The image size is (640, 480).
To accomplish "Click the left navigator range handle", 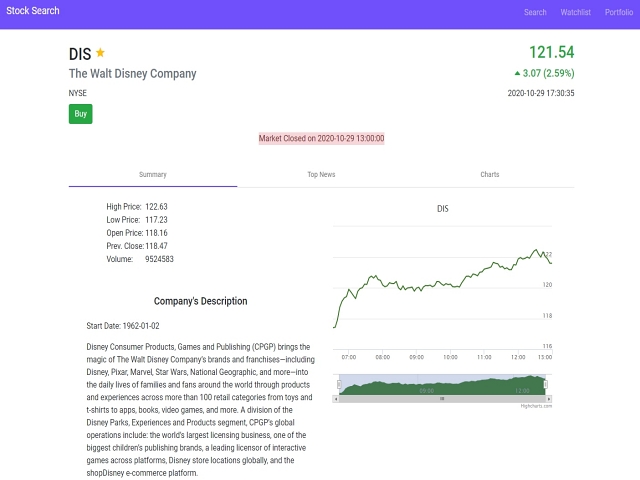I will coord(339,385).
